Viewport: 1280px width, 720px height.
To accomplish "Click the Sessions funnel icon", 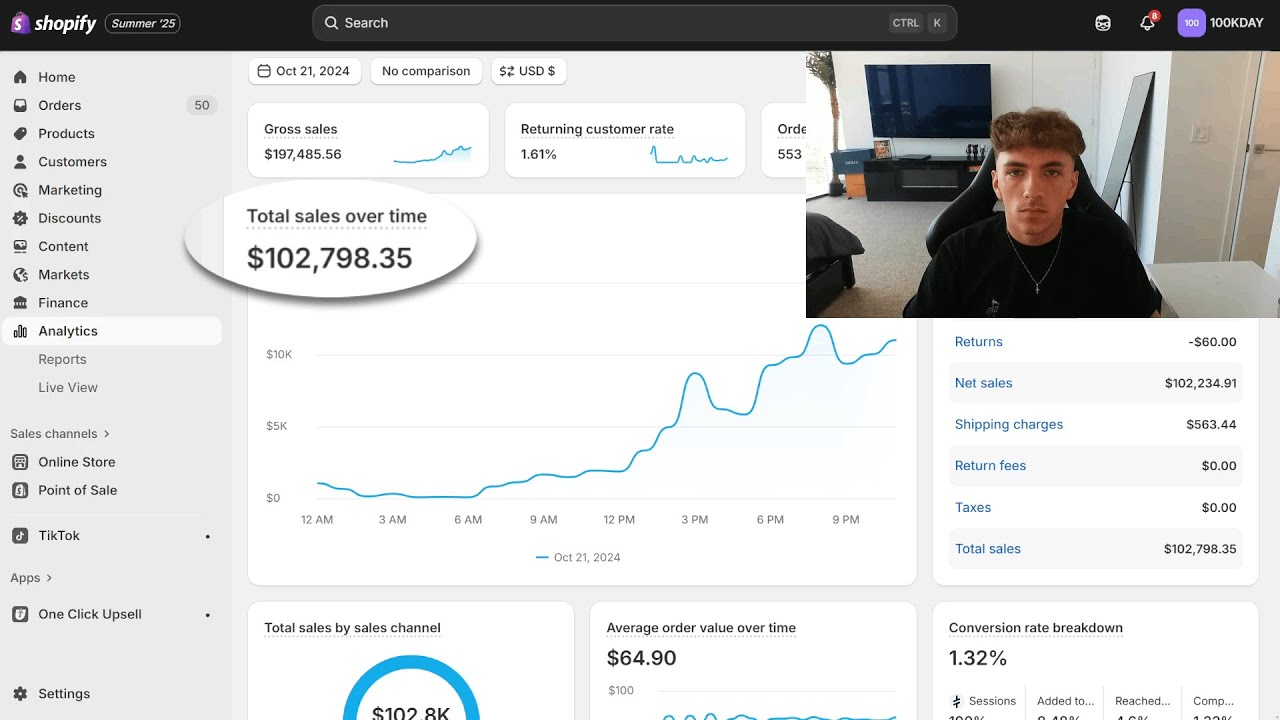I will (957, 701).
